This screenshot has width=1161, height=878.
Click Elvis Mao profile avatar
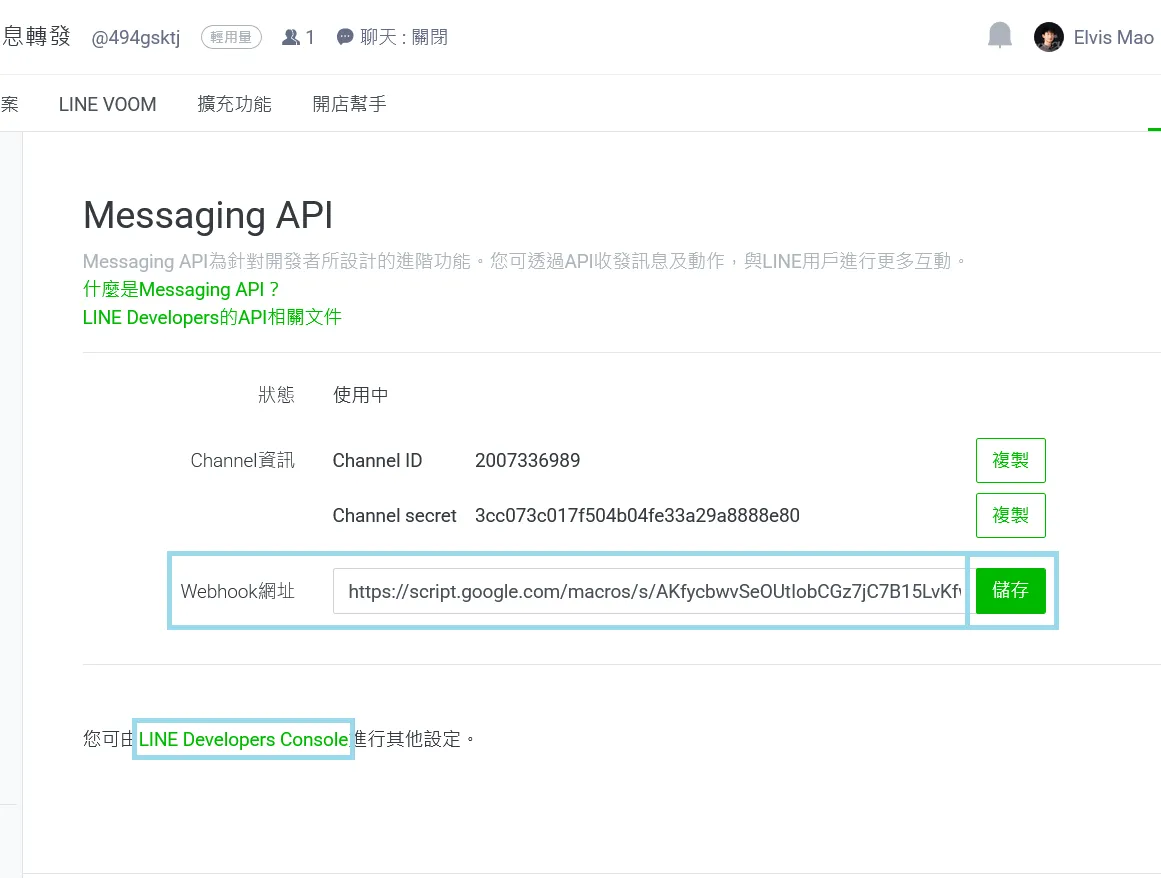[x=1048, y=37]
